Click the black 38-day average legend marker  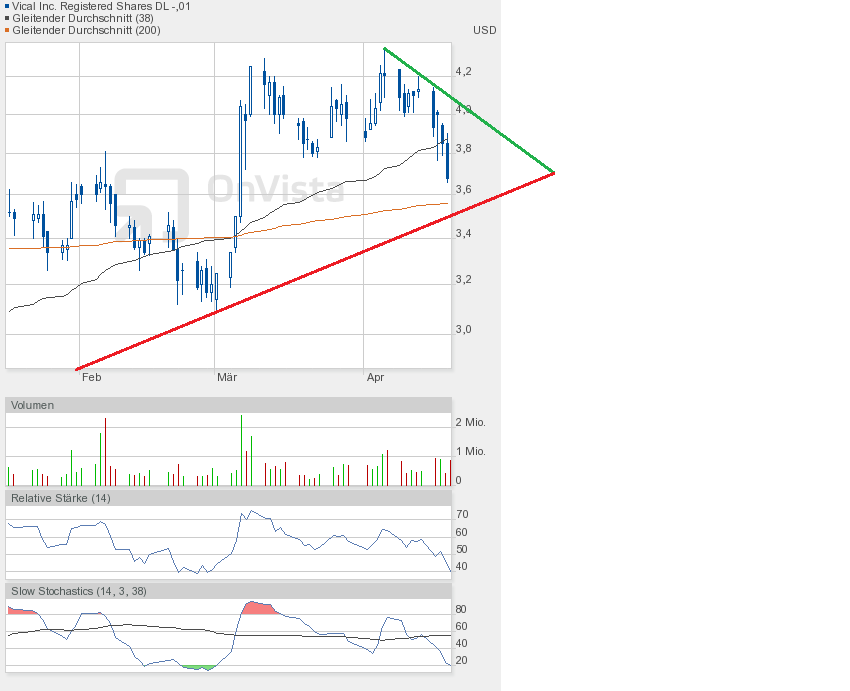click(x=9, y=18)
